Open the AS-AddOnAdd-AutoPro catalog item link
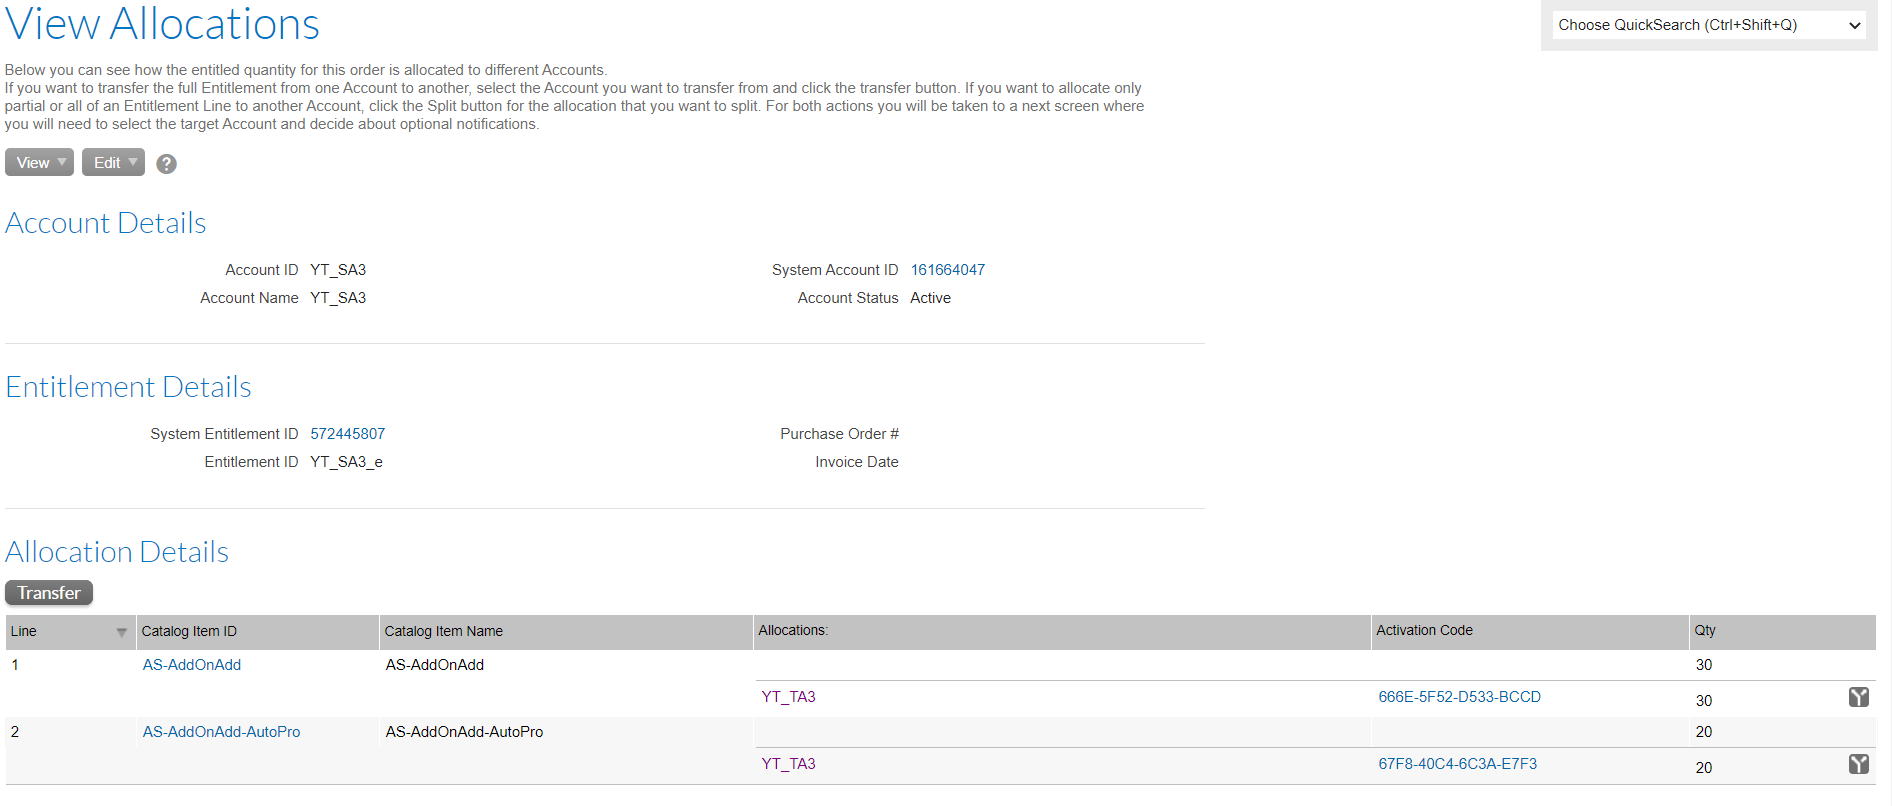Screen dimensions: 1892x806 [221, 732]
